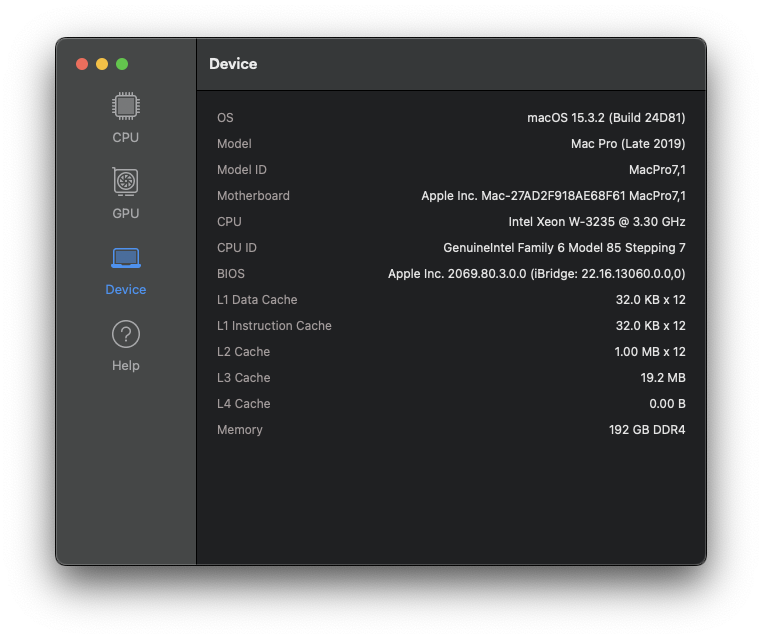The image size is (762, 639).
Task: Select the GenuineIntel CPU ID value
Action: click(564, 248)
